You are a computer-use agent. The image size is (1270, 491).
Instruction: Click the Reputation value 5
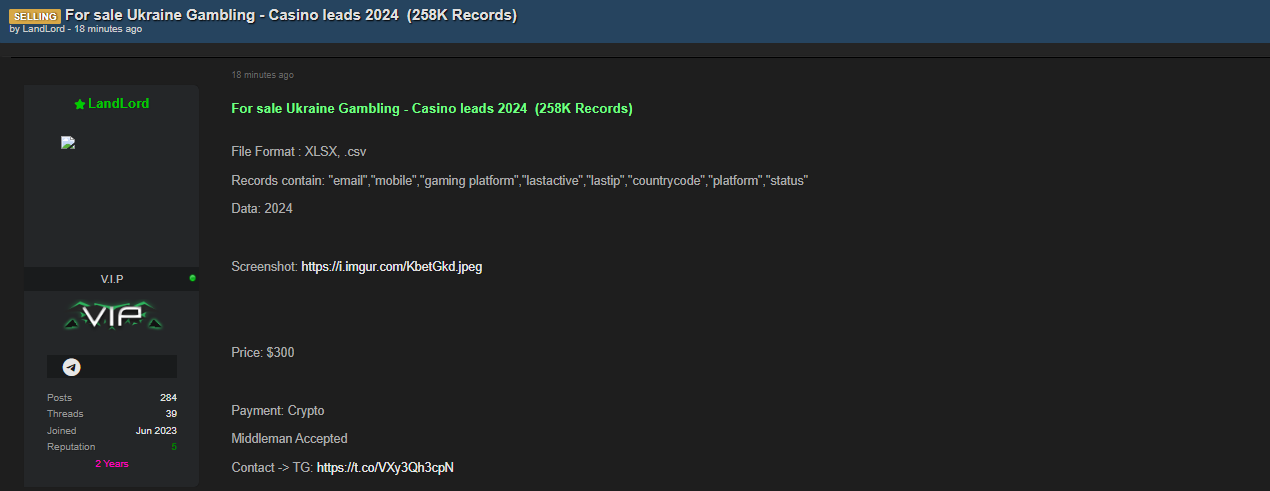coord(173,447)
